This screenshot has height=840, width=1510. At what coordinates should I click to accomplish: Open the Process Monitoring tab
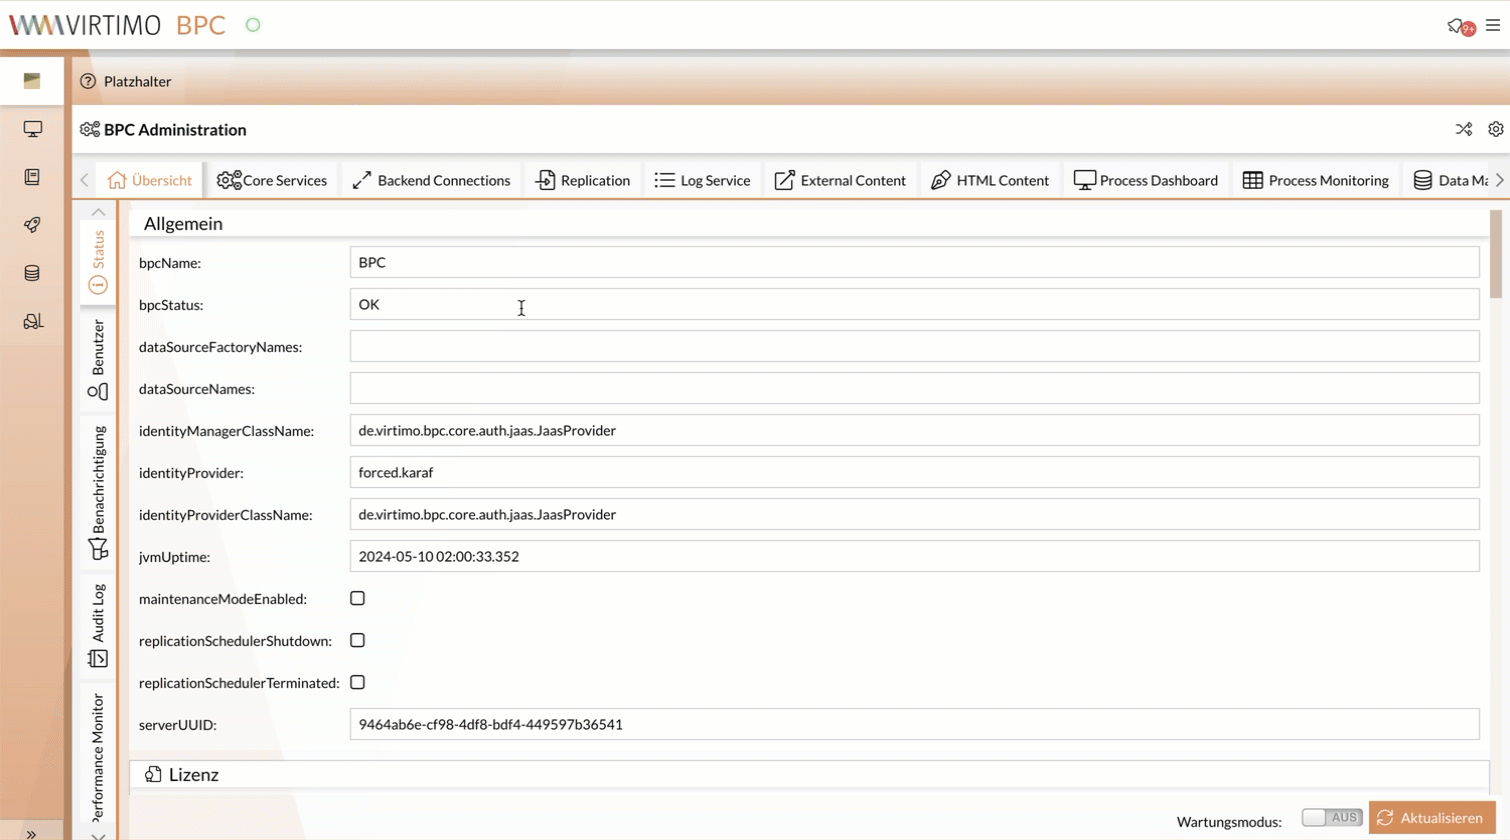pos(1316,180)
